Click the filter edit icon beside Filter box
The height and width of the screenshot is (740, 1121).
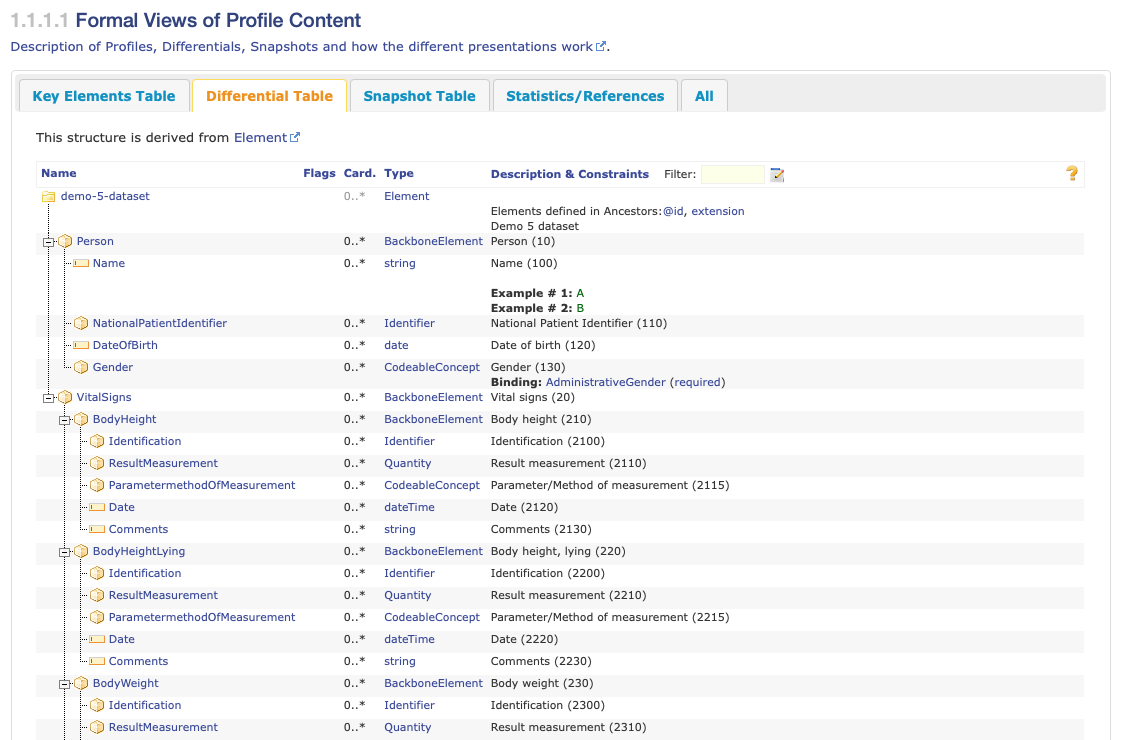777,175
